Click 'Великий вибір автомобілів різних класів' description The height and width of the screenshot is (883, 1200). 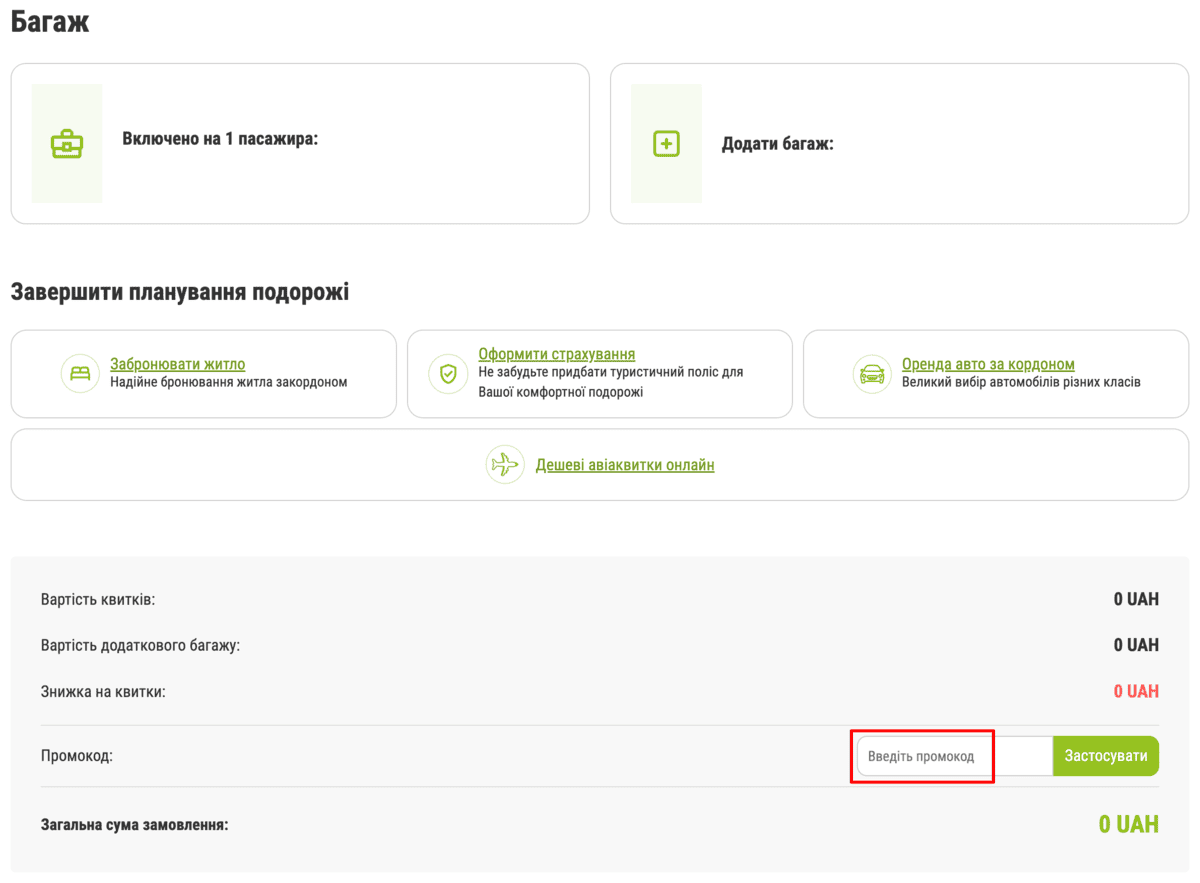coord(1021,382)
